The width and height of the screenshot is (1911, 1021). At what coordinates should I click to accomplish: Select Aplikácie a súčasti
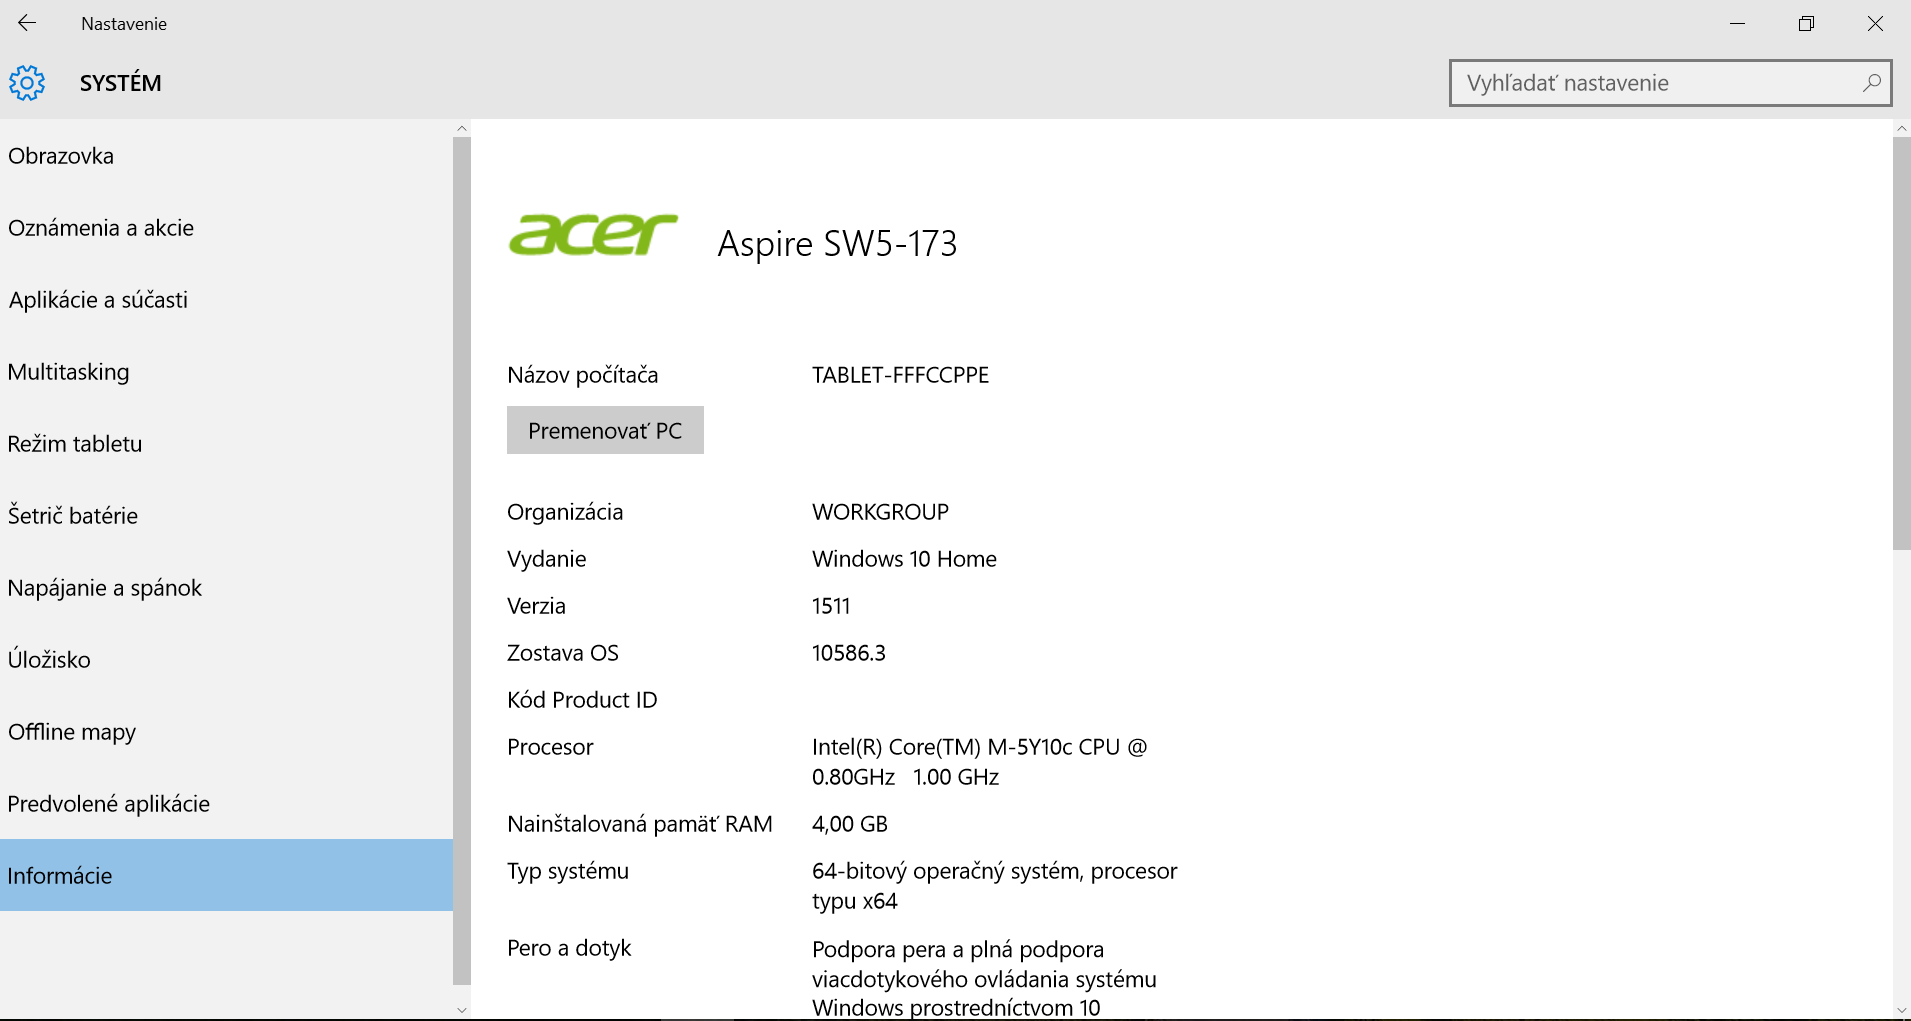pyautogui.click(x=226, y=300)
